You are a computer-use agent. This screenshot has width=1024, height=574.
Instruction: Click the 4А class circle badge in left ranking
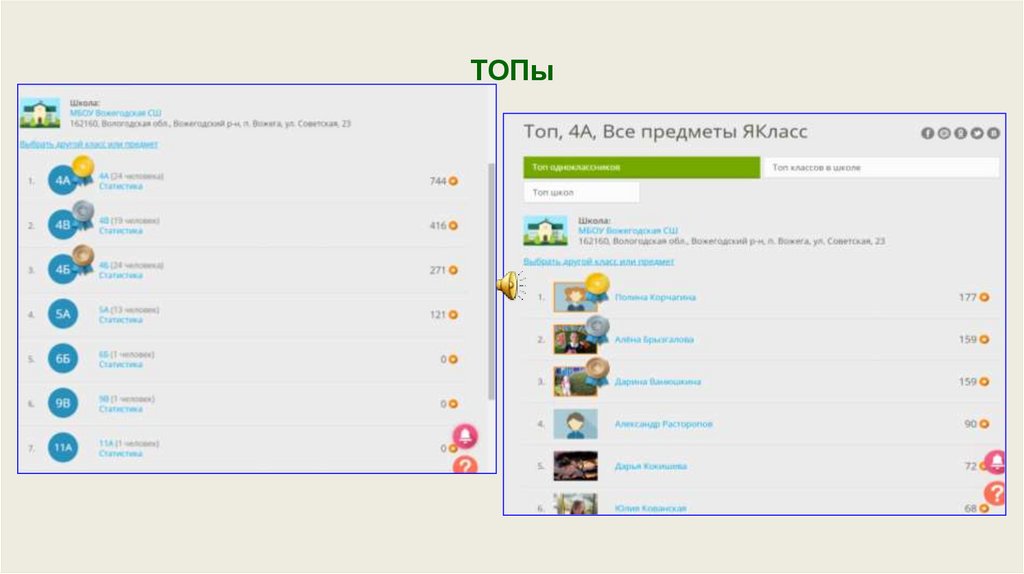coord(63,181)
